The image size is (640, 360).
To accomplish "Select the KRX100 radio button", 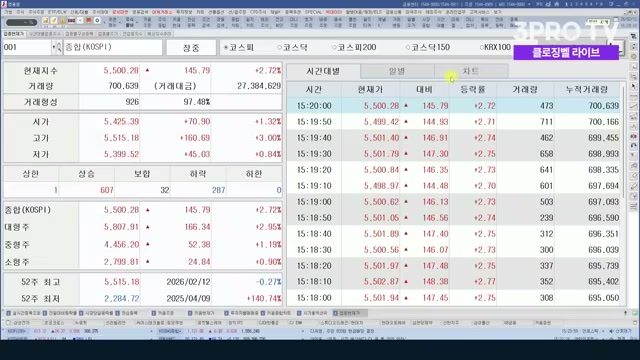I will coord(495,47).
